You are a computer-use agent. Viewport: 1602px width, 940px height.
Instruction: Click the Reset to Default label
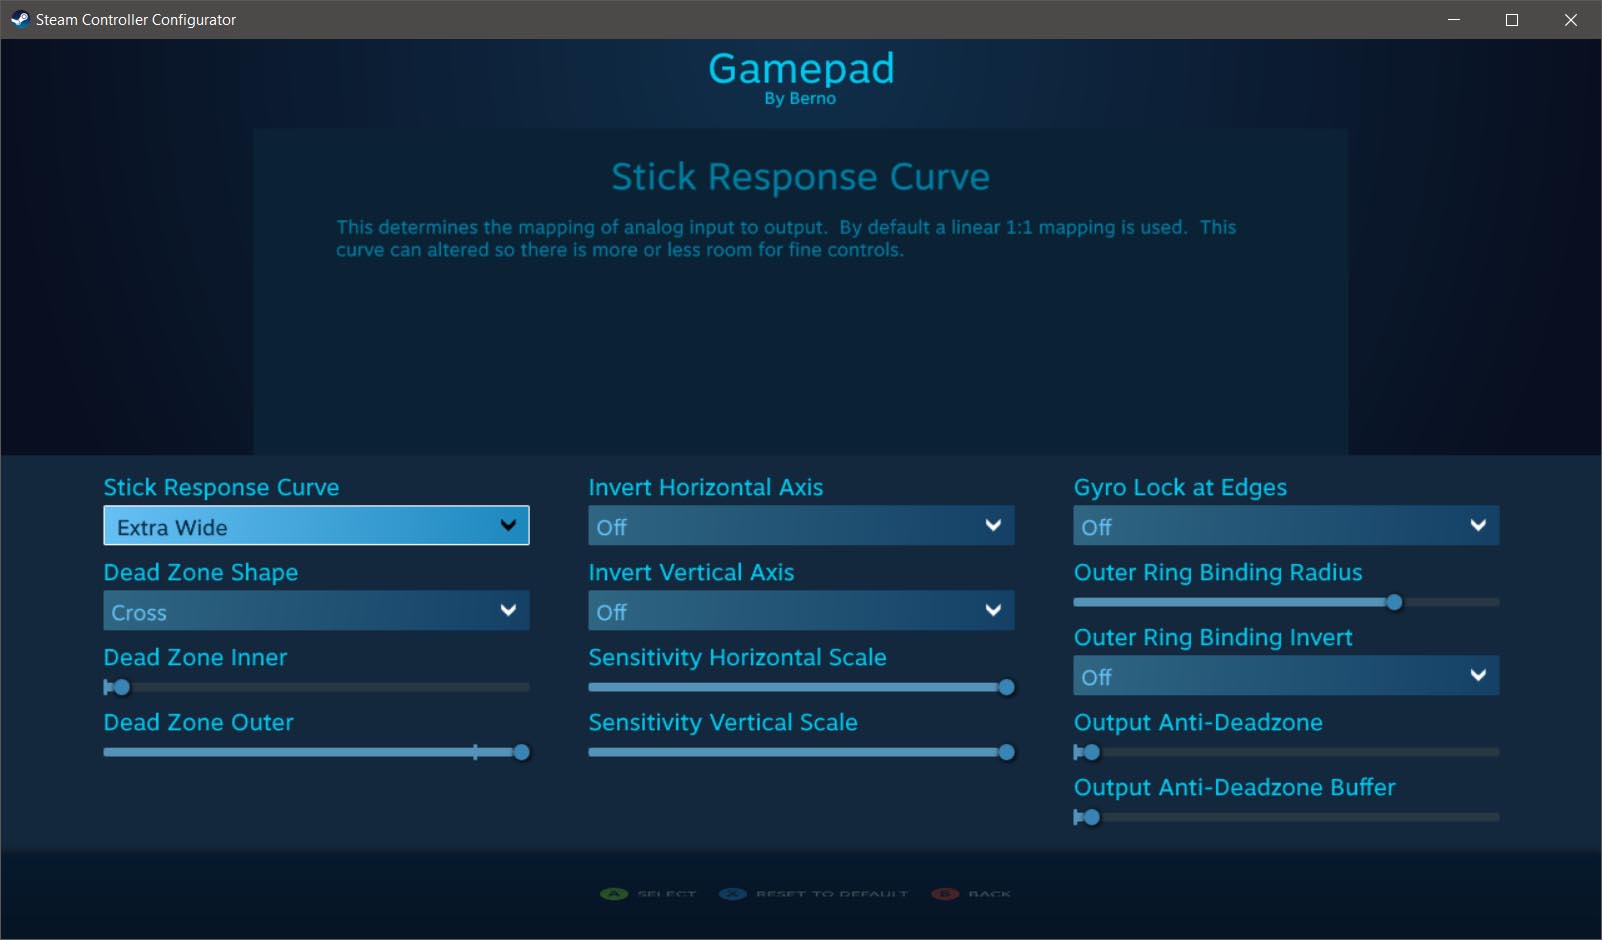pyautogui.click(x=832, y=894)
